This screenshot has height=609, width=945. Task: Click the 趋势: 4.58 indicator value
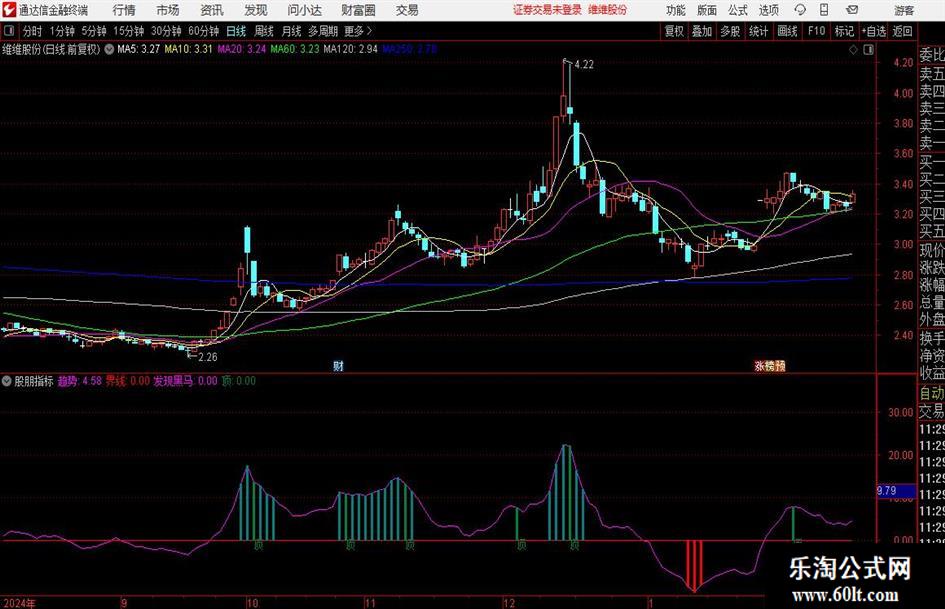point(80,381)
